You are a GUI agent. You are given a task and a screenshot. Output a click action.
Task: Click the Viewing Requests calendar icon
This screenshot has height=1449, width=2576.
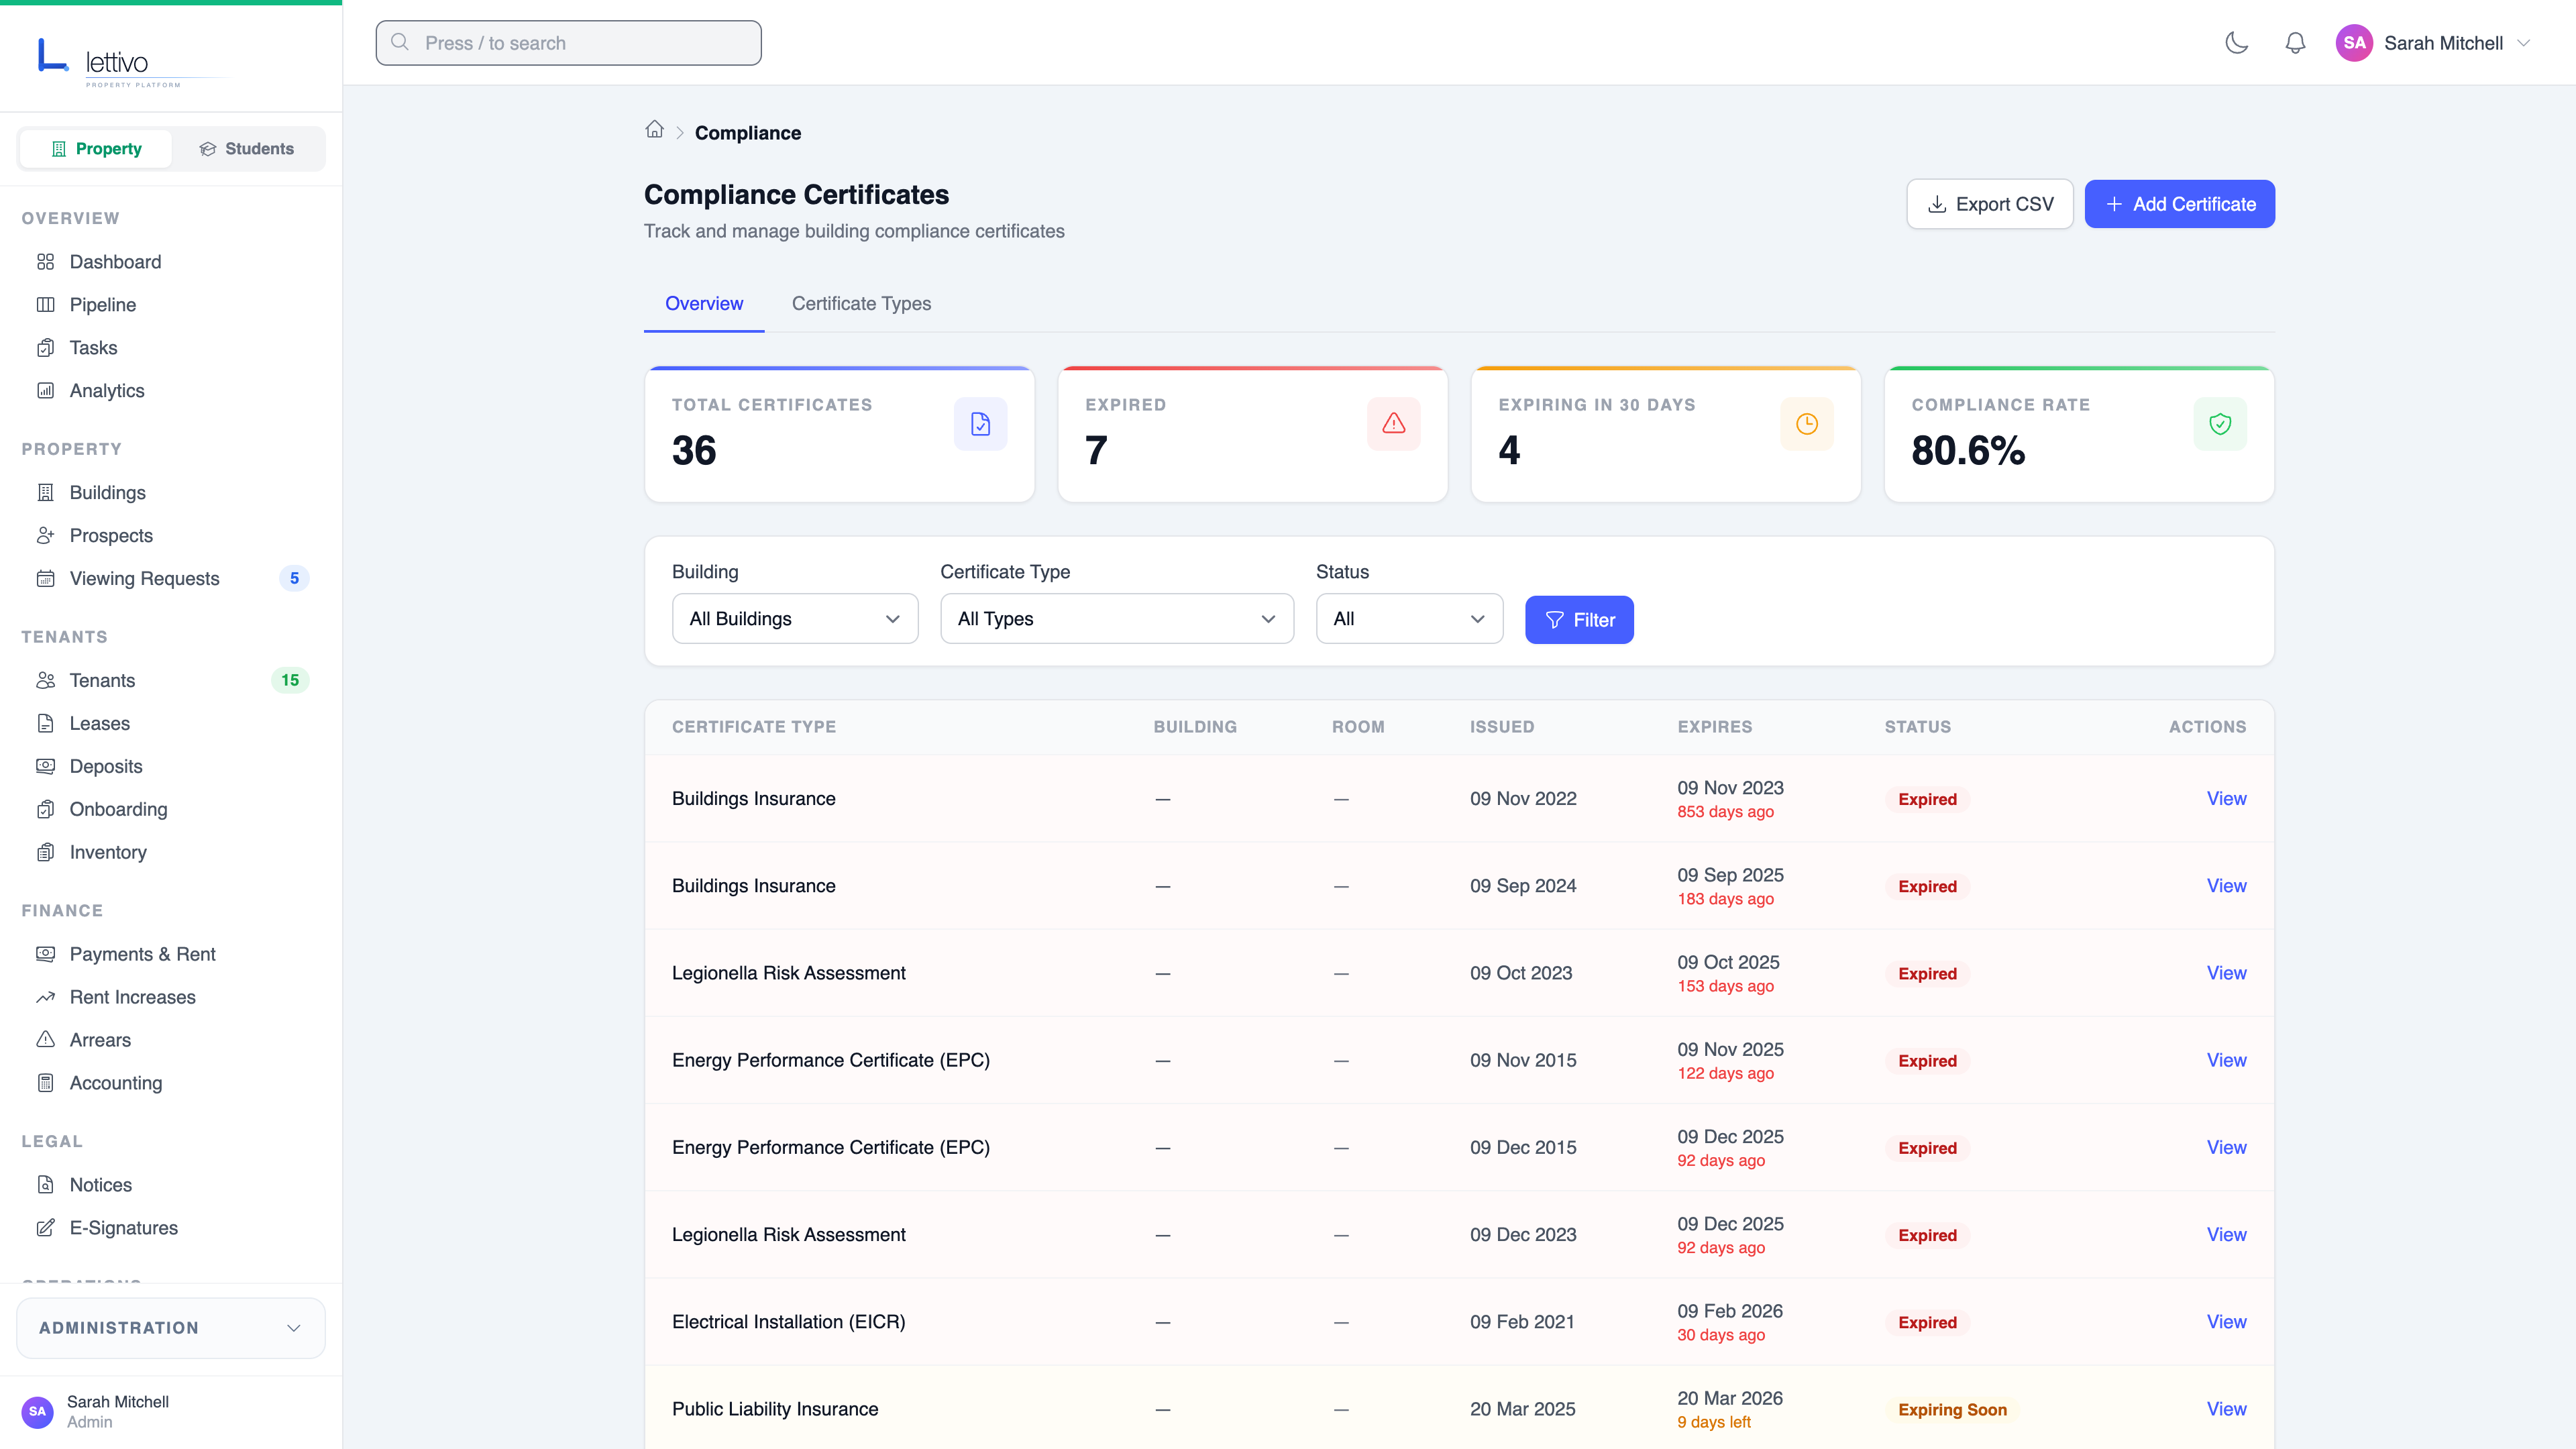46,578
